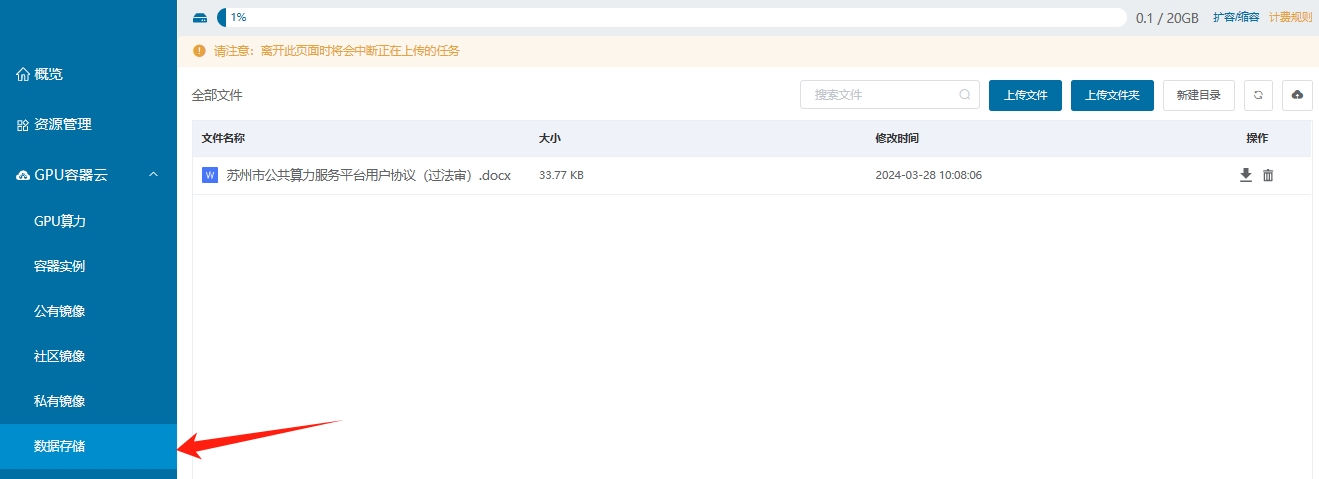Open the 扩容/缩容 link
The height and width of the screenshot is (479, 1319).
coord(1236,17)
